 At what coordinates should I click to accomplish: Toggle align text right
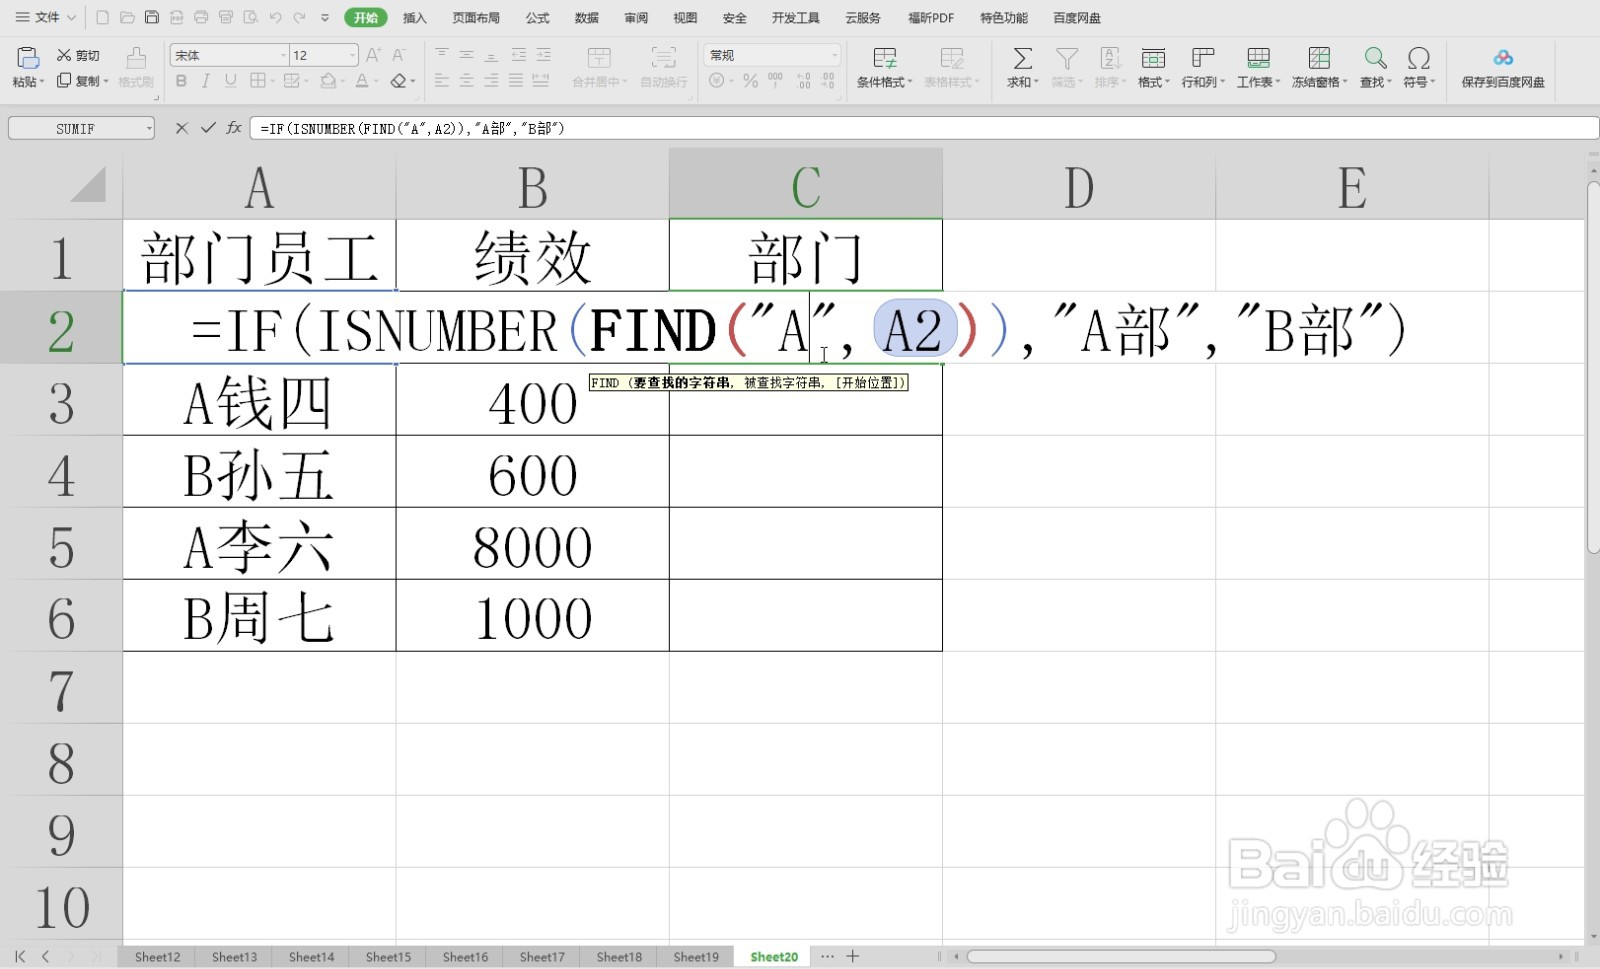pyautogui.click(x=491, y=81)
